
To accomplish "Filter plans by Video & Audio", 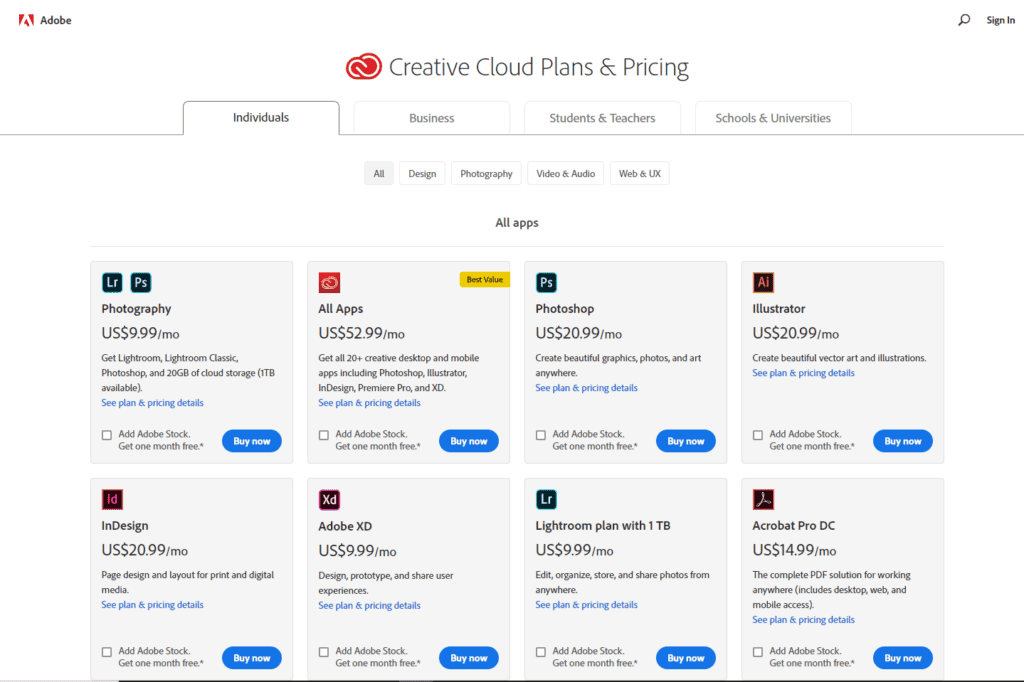I will coord(566,174).
